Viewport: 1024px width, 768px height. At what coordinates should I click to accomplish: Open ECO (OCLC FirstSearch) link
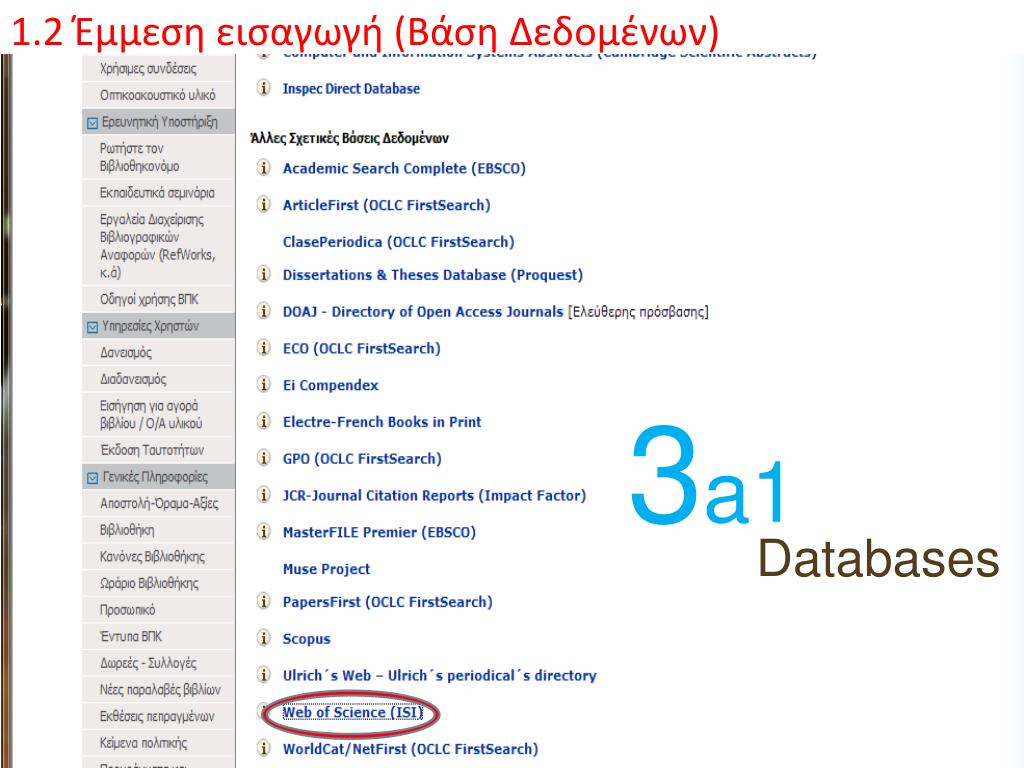click(x=362, y=348)
